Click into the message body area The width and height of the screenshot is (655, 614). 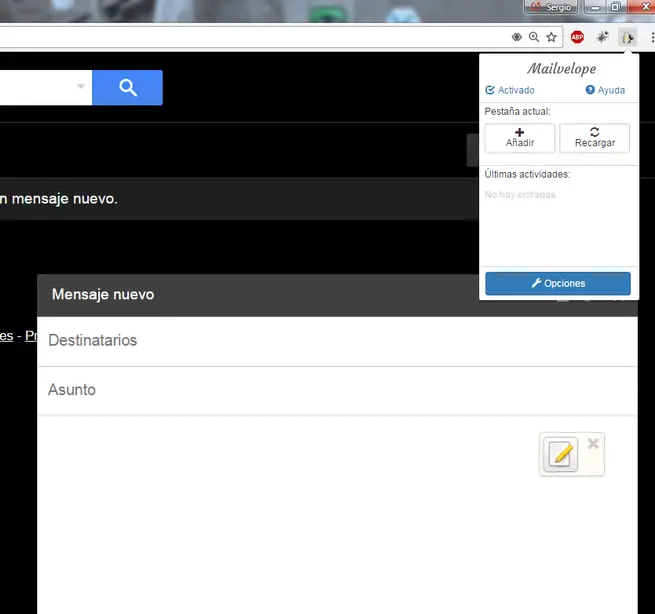(x=337, y=515)
